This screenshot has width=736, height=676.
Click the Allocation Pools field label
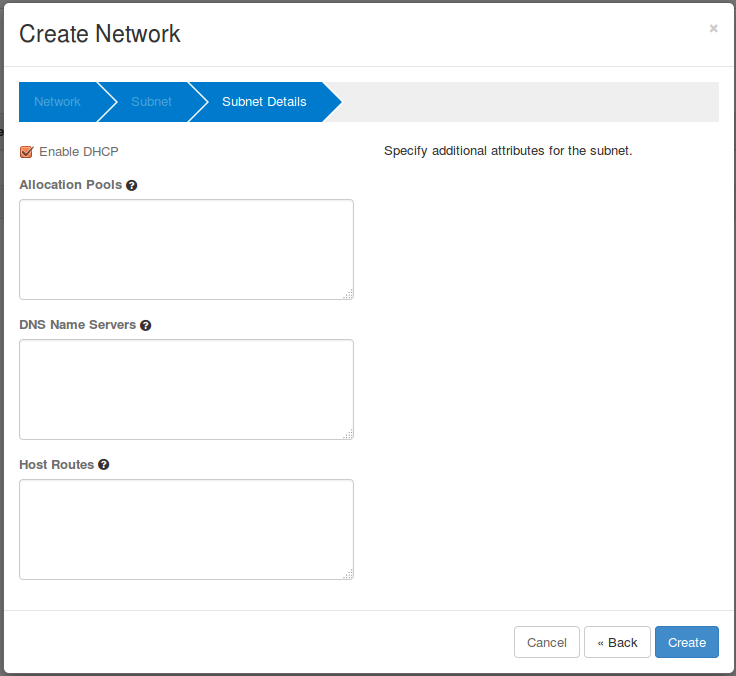tap(70, 185)
